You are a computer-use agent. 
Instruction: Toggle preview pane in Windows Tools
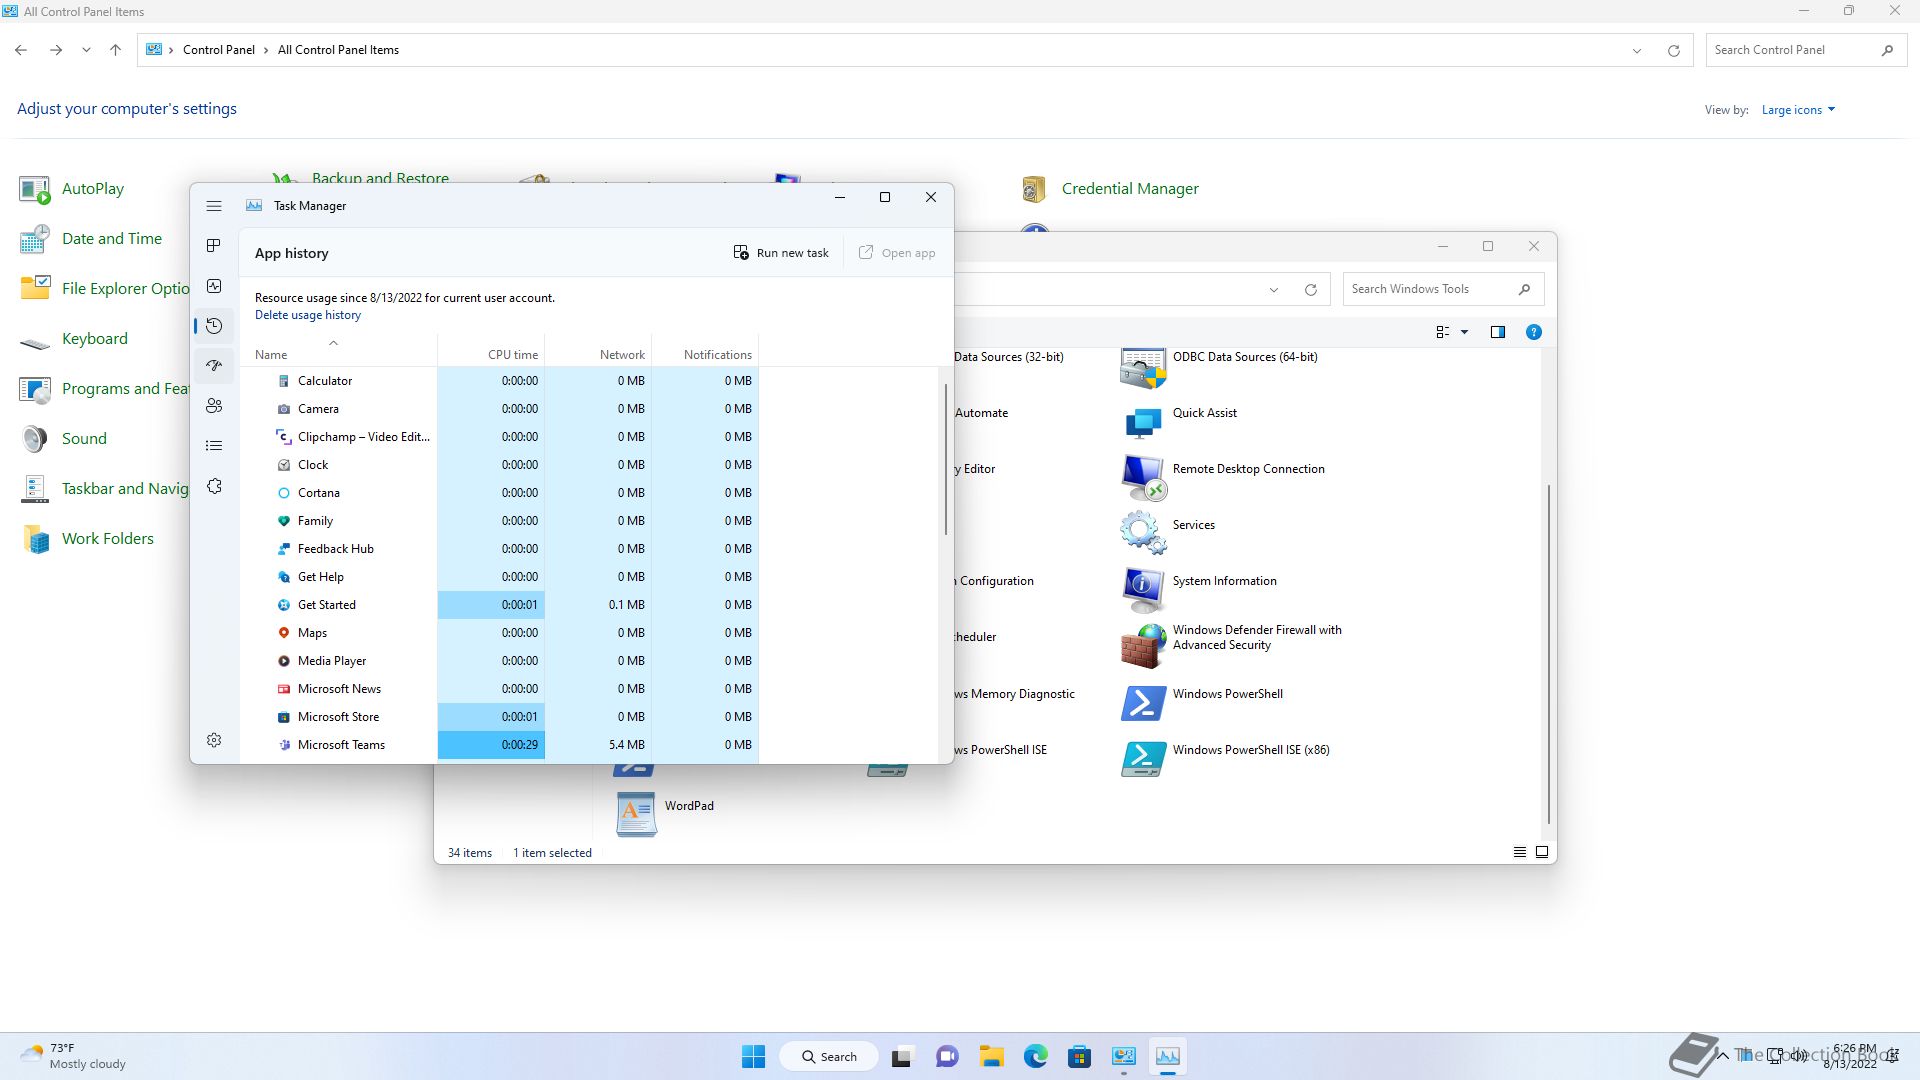(1498, 332)
